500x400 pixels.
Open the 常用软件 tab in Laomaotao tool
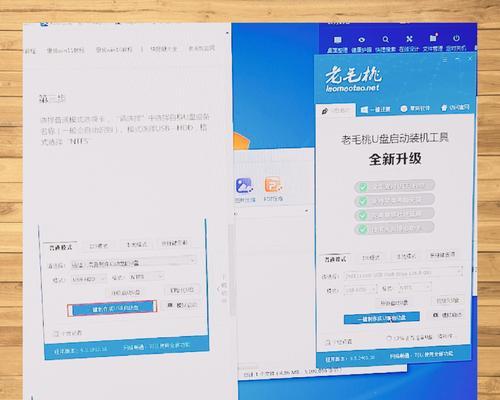415,108
